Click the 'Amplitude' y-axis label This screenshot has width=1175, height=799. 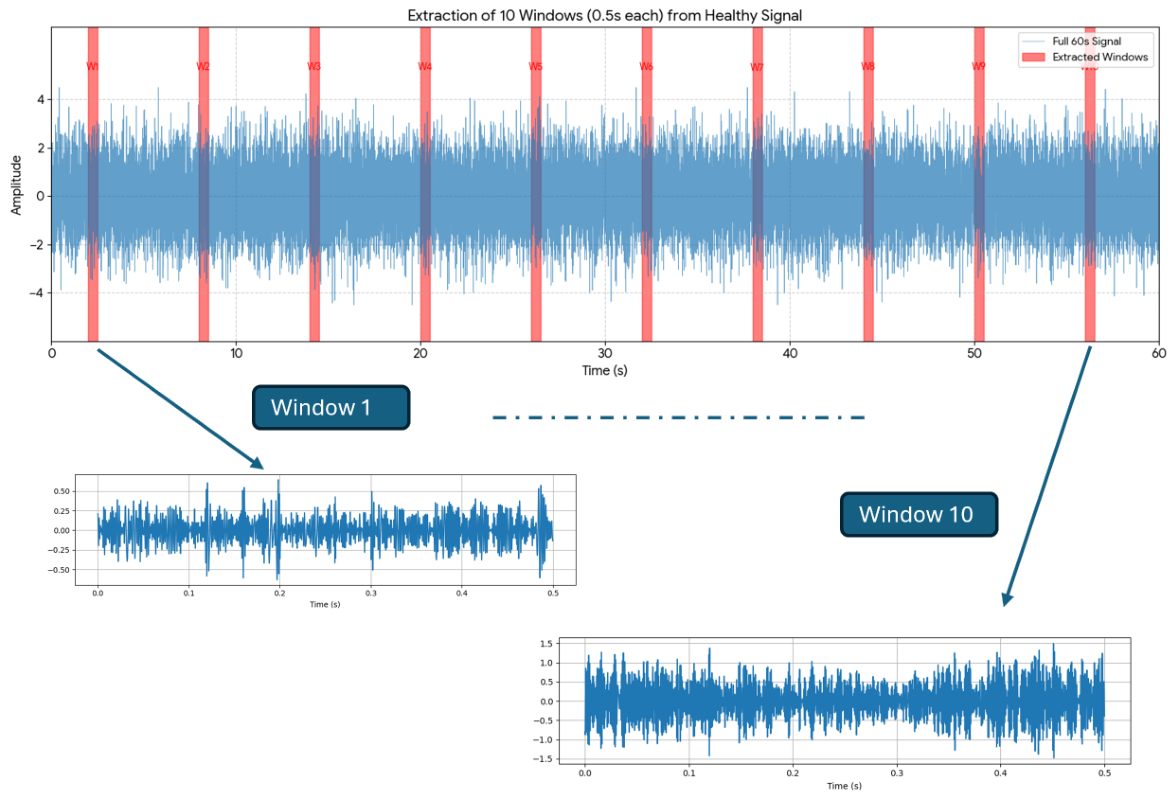(16, 185)
